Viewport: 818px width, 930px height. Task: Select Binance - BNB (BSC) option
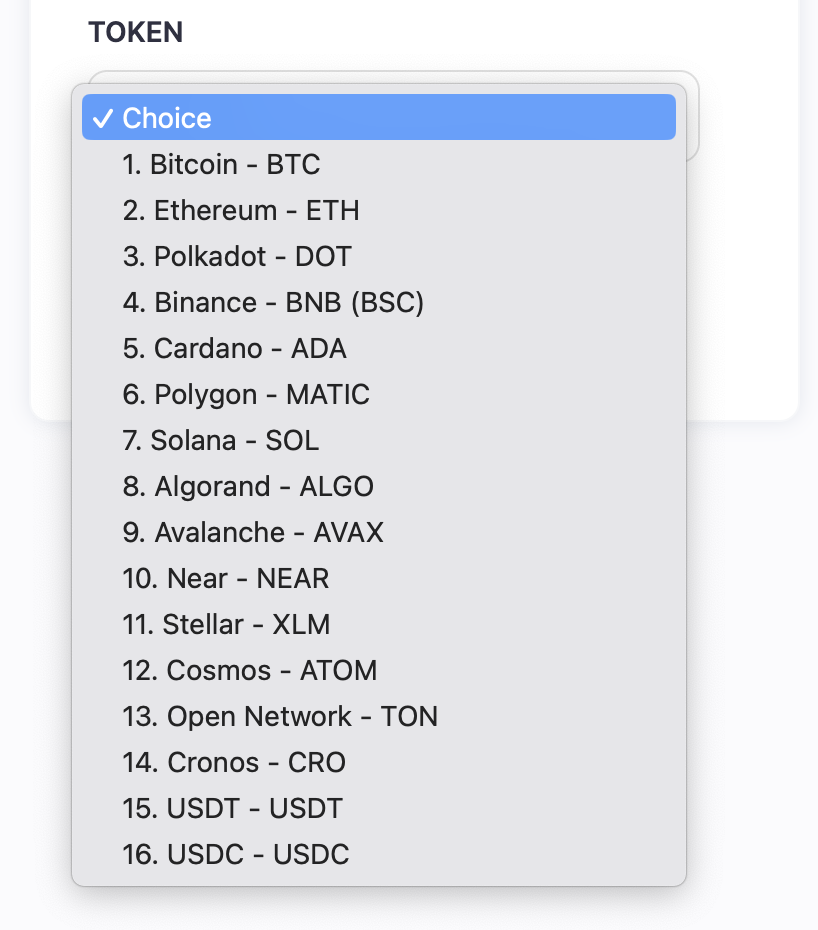tap(273, 302)
